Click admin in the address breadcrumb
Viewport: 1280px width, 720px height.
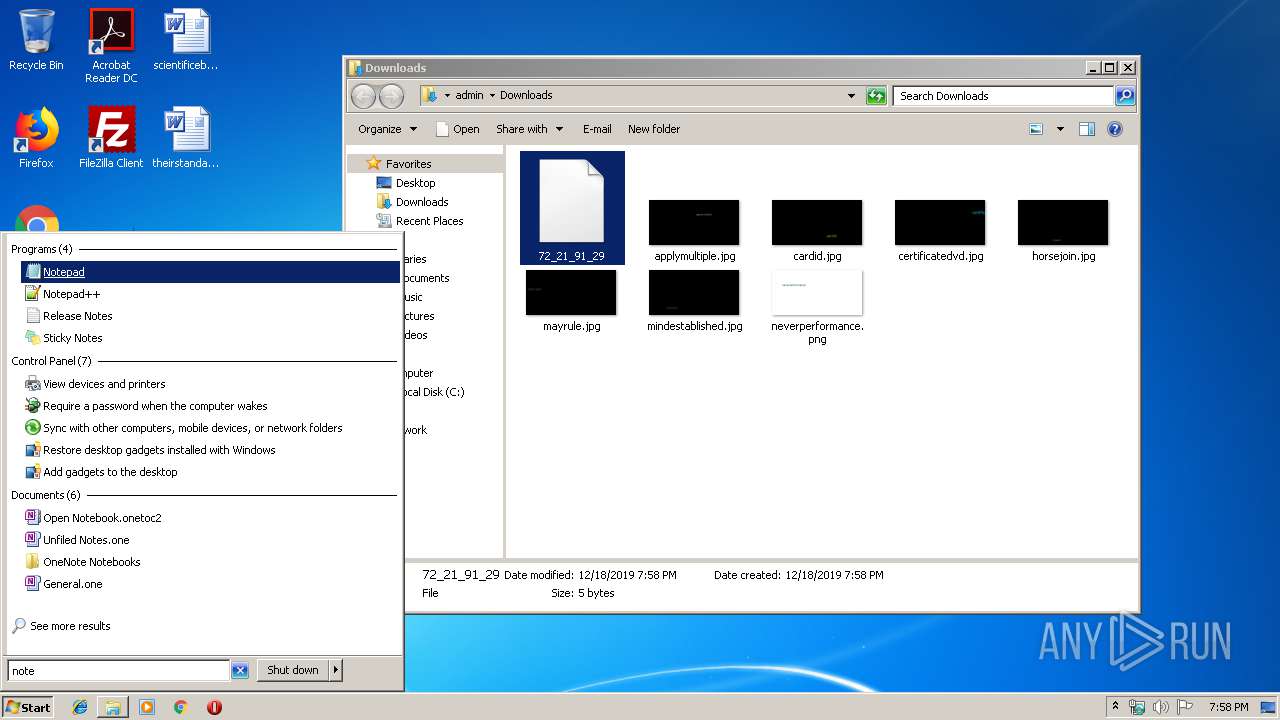[469, 96]
